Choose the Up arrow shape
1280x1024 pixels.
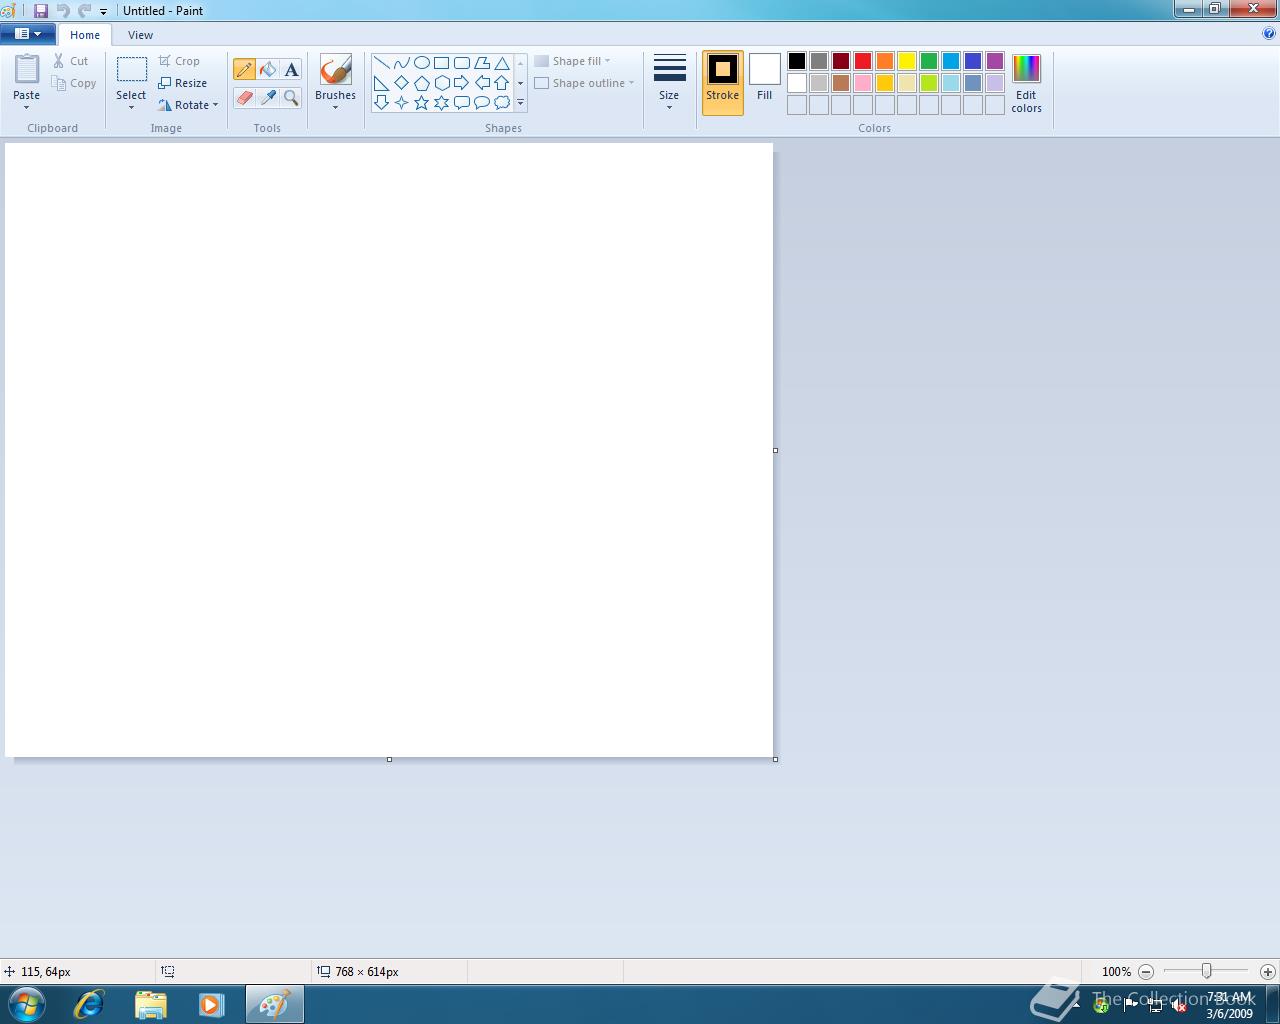502,83
